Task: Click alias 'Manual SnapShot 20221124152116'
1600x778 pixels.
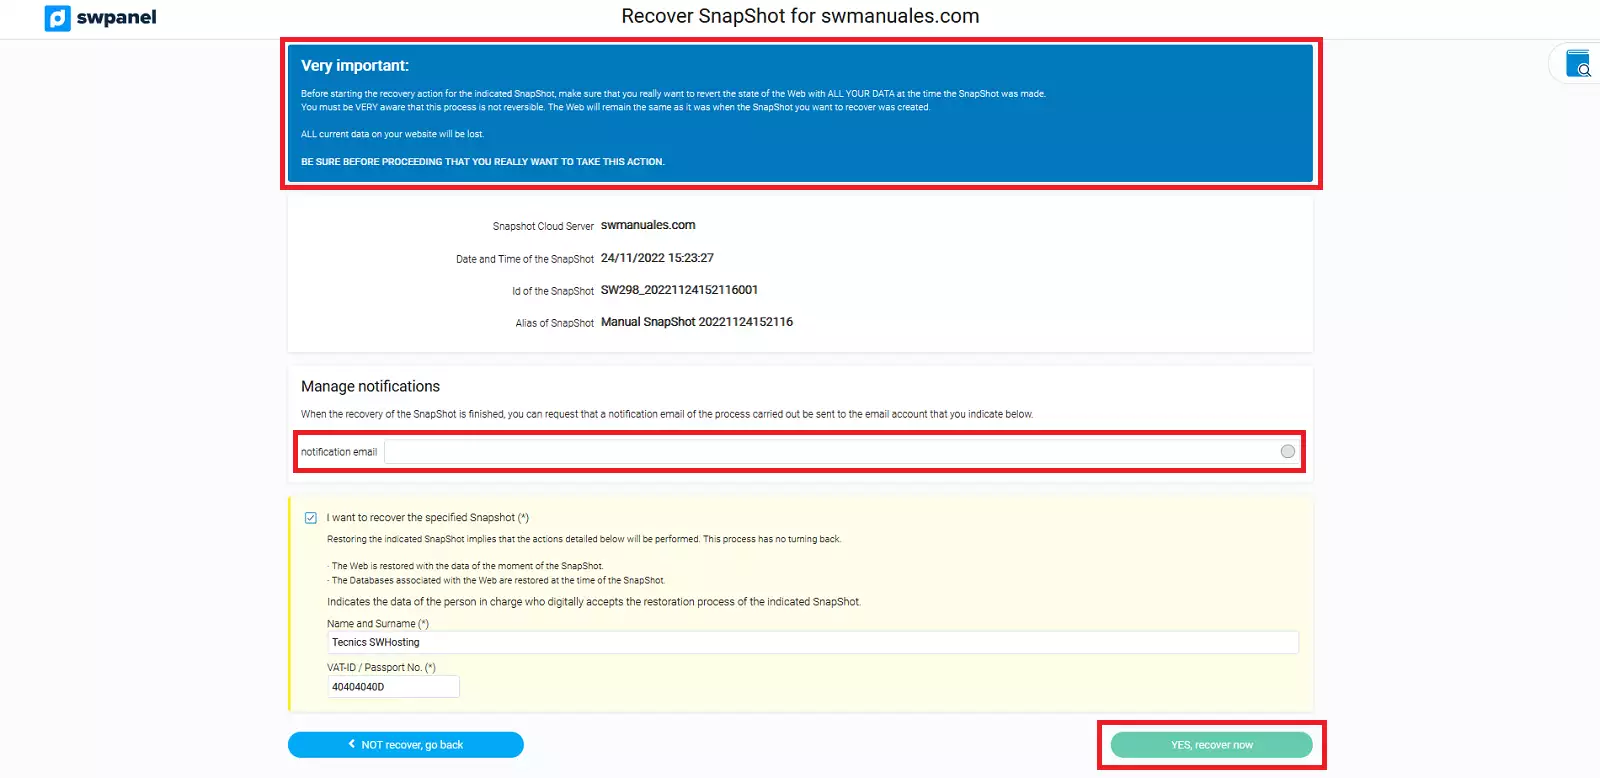Action: click(697, 322)
